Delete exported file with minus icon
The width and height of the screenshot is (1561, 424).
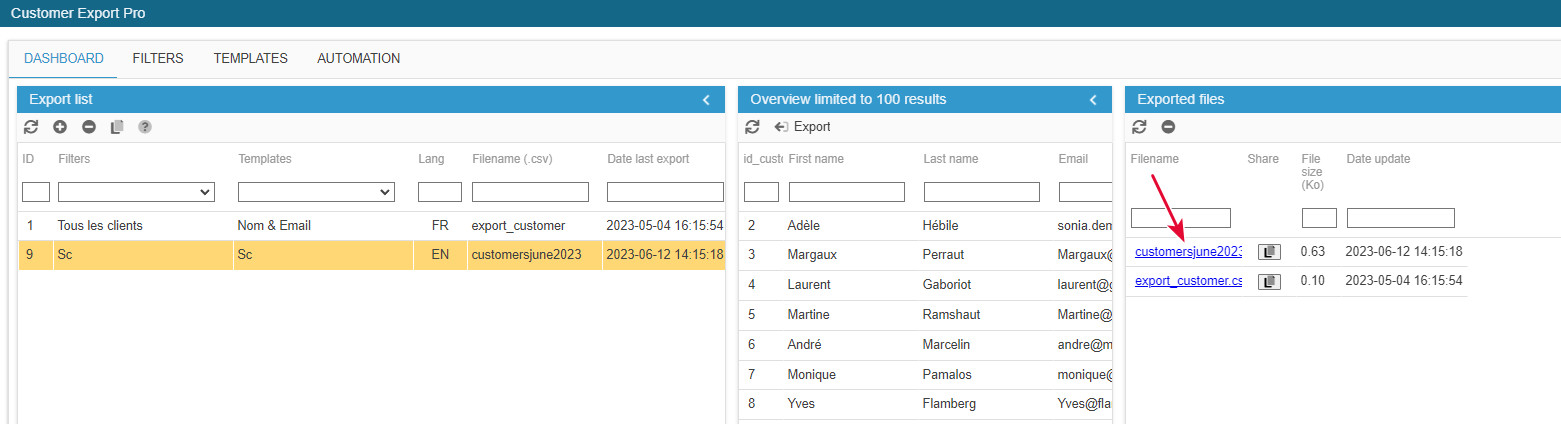(1168, 127)
